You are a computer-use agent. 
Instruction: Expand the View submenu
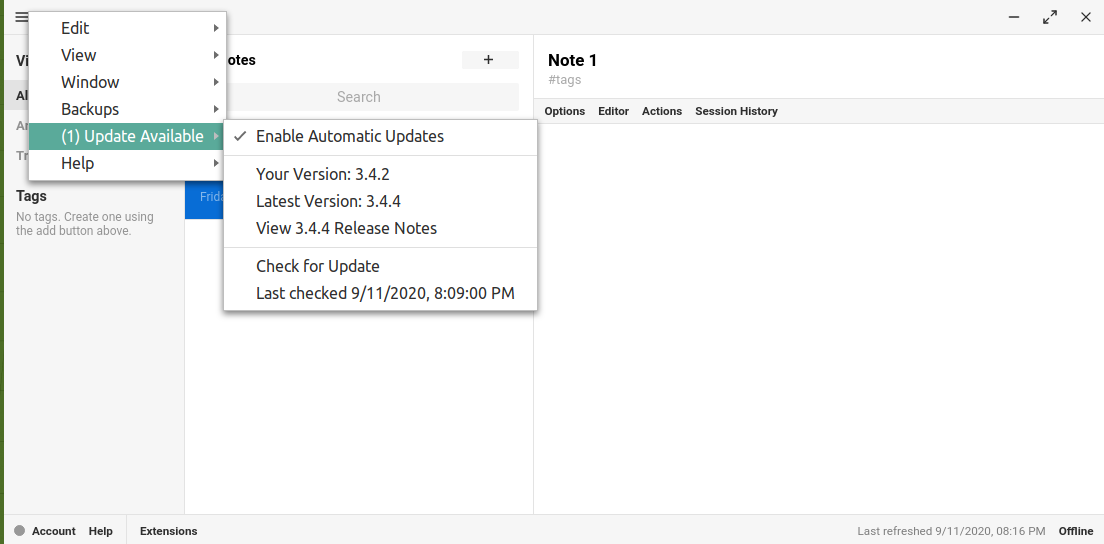127,55
